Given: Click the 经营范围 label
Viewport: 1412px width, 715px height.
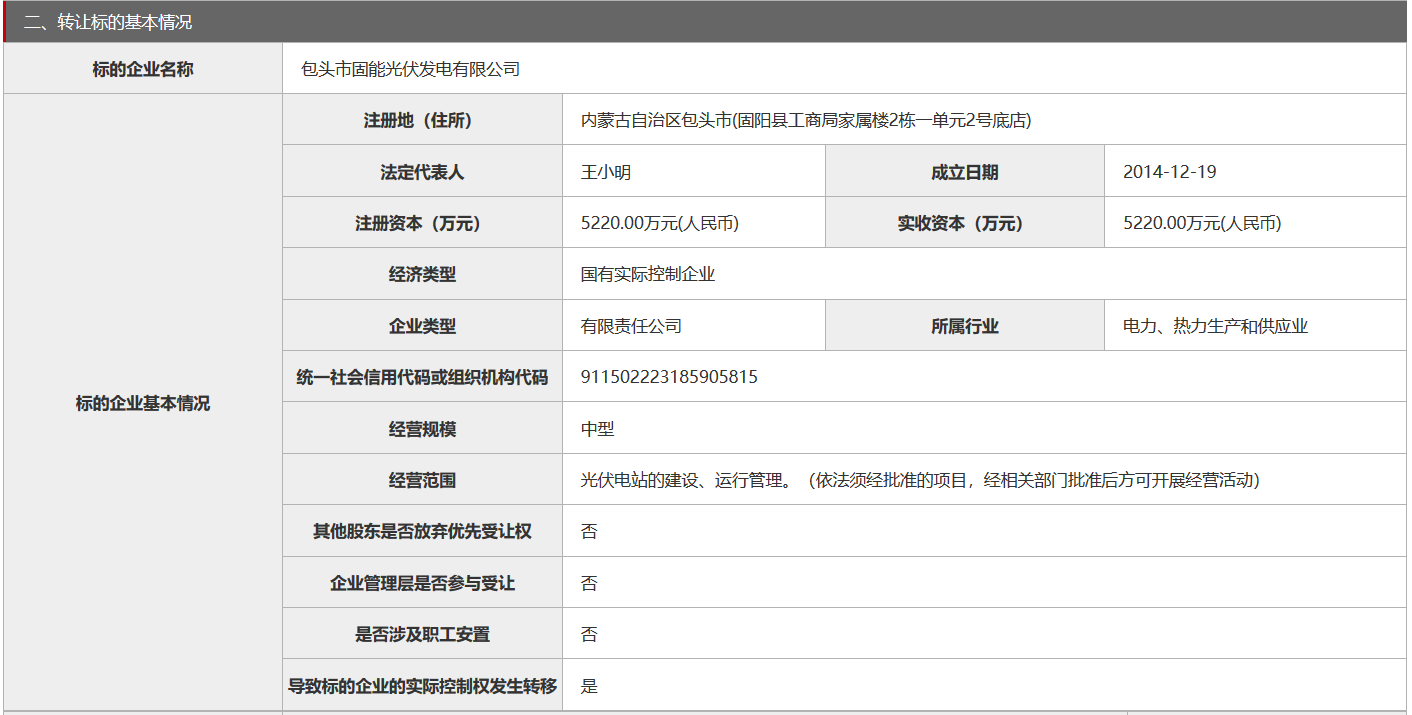Looking at the screenshot, I should [x=422, y=481].
